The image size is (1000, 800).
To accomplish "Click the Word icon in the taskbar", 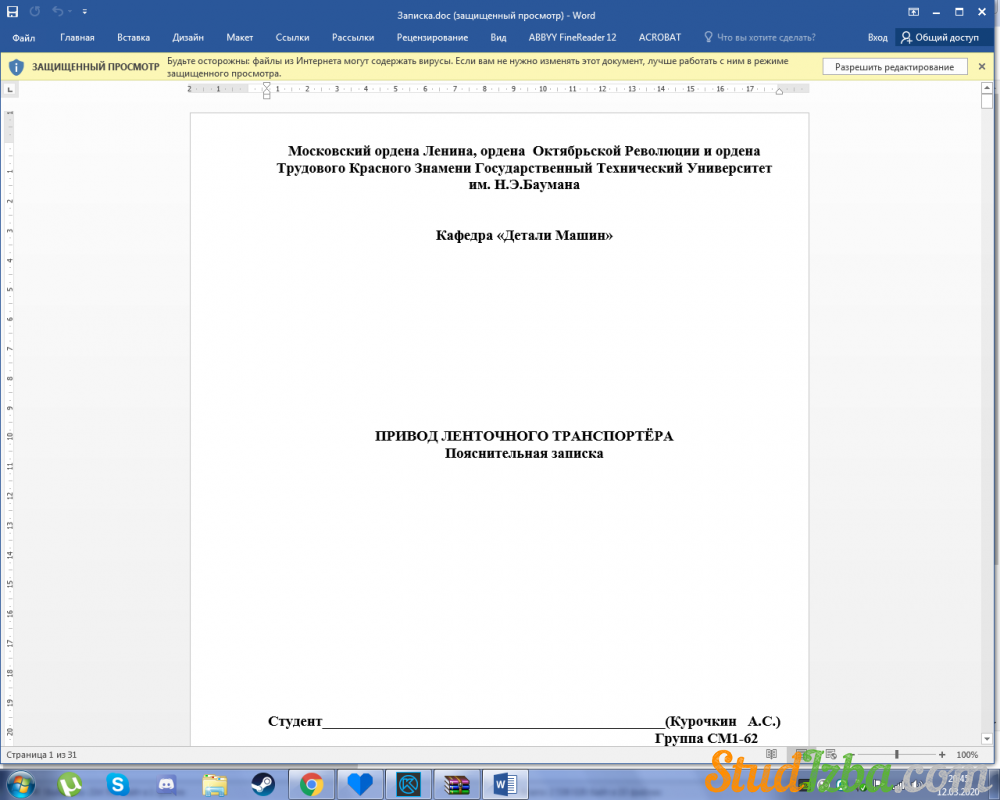I will tap(505, 784).
